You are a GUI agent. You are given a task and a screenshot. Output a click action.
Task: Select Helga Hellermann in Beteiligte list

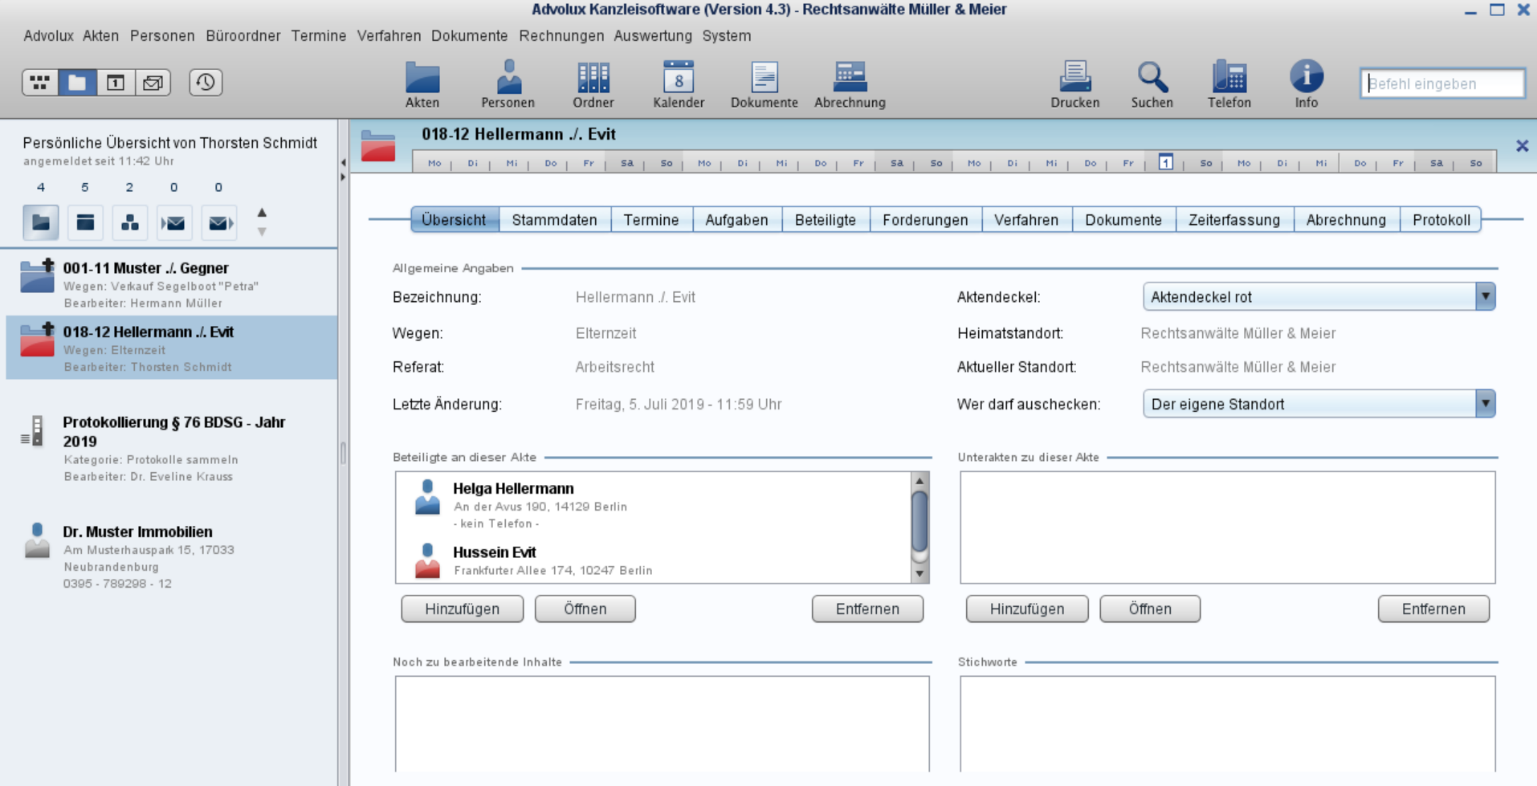pyautogui.click(x=654, y=505)
